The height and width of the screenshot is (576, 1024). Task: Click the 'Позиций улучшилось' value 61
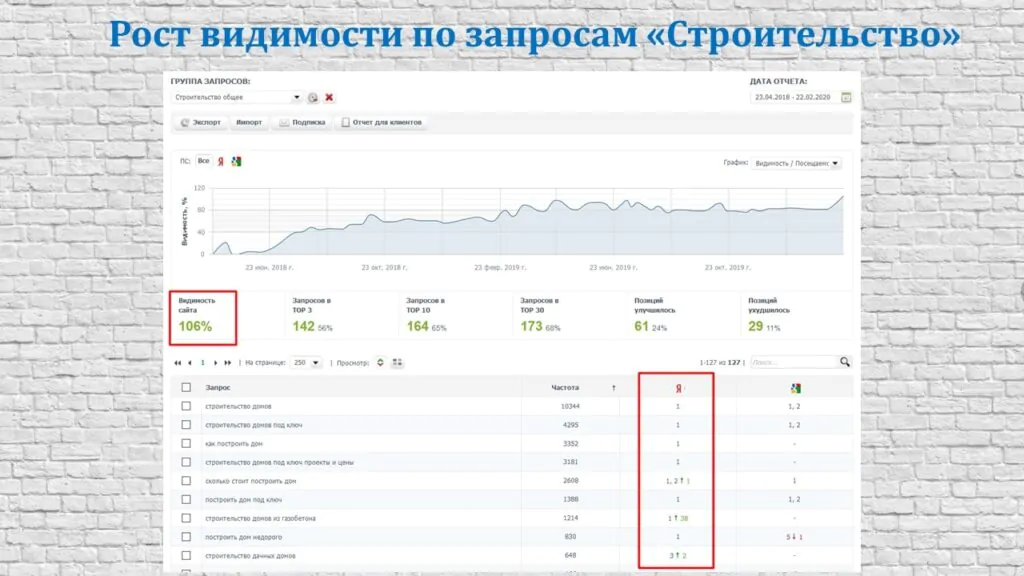[x=641, y=326]
